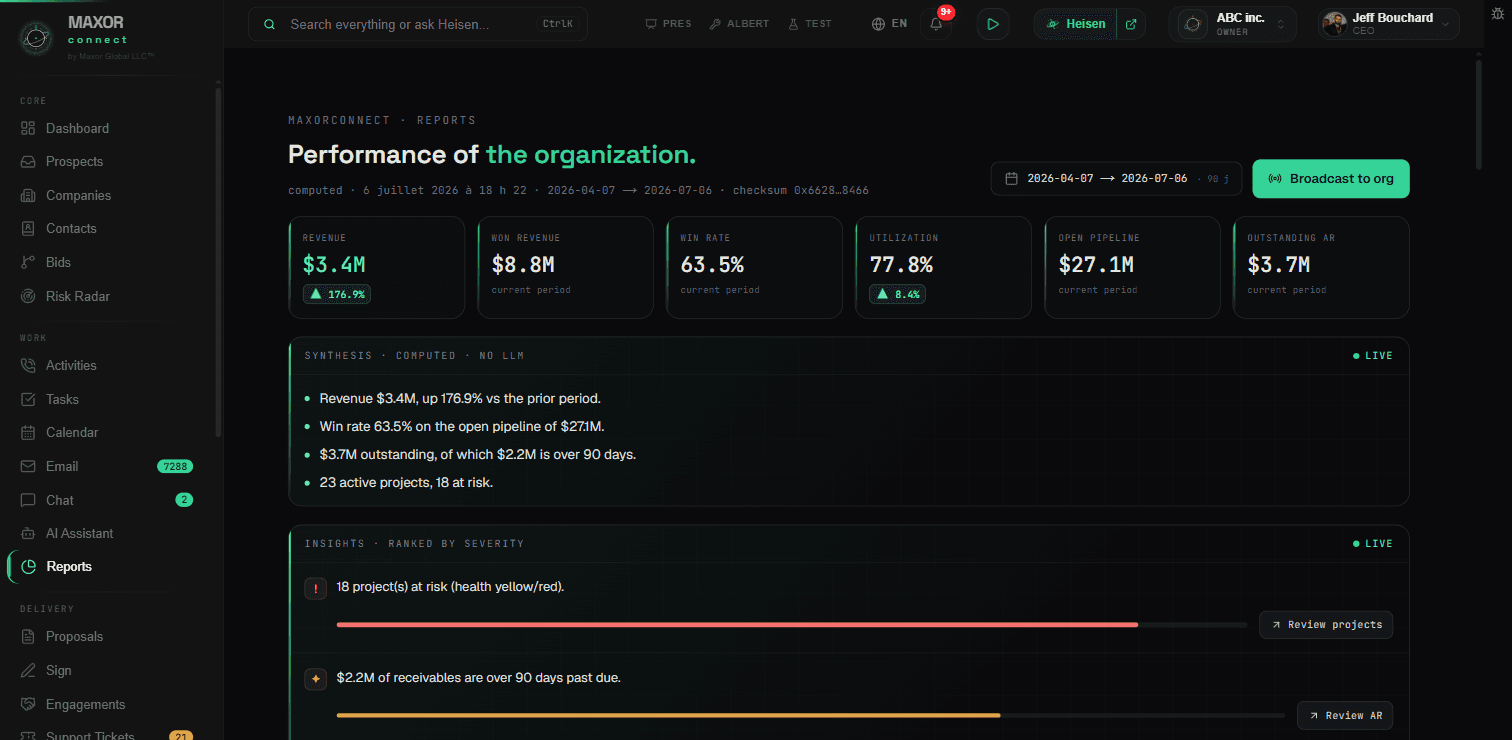Click the Won Revenue $8.8M card

click(565, 268)
